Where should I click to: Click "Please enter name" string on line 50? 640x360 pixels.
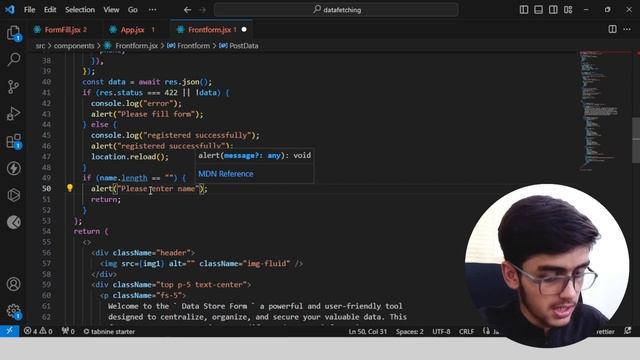click(158, 189)
